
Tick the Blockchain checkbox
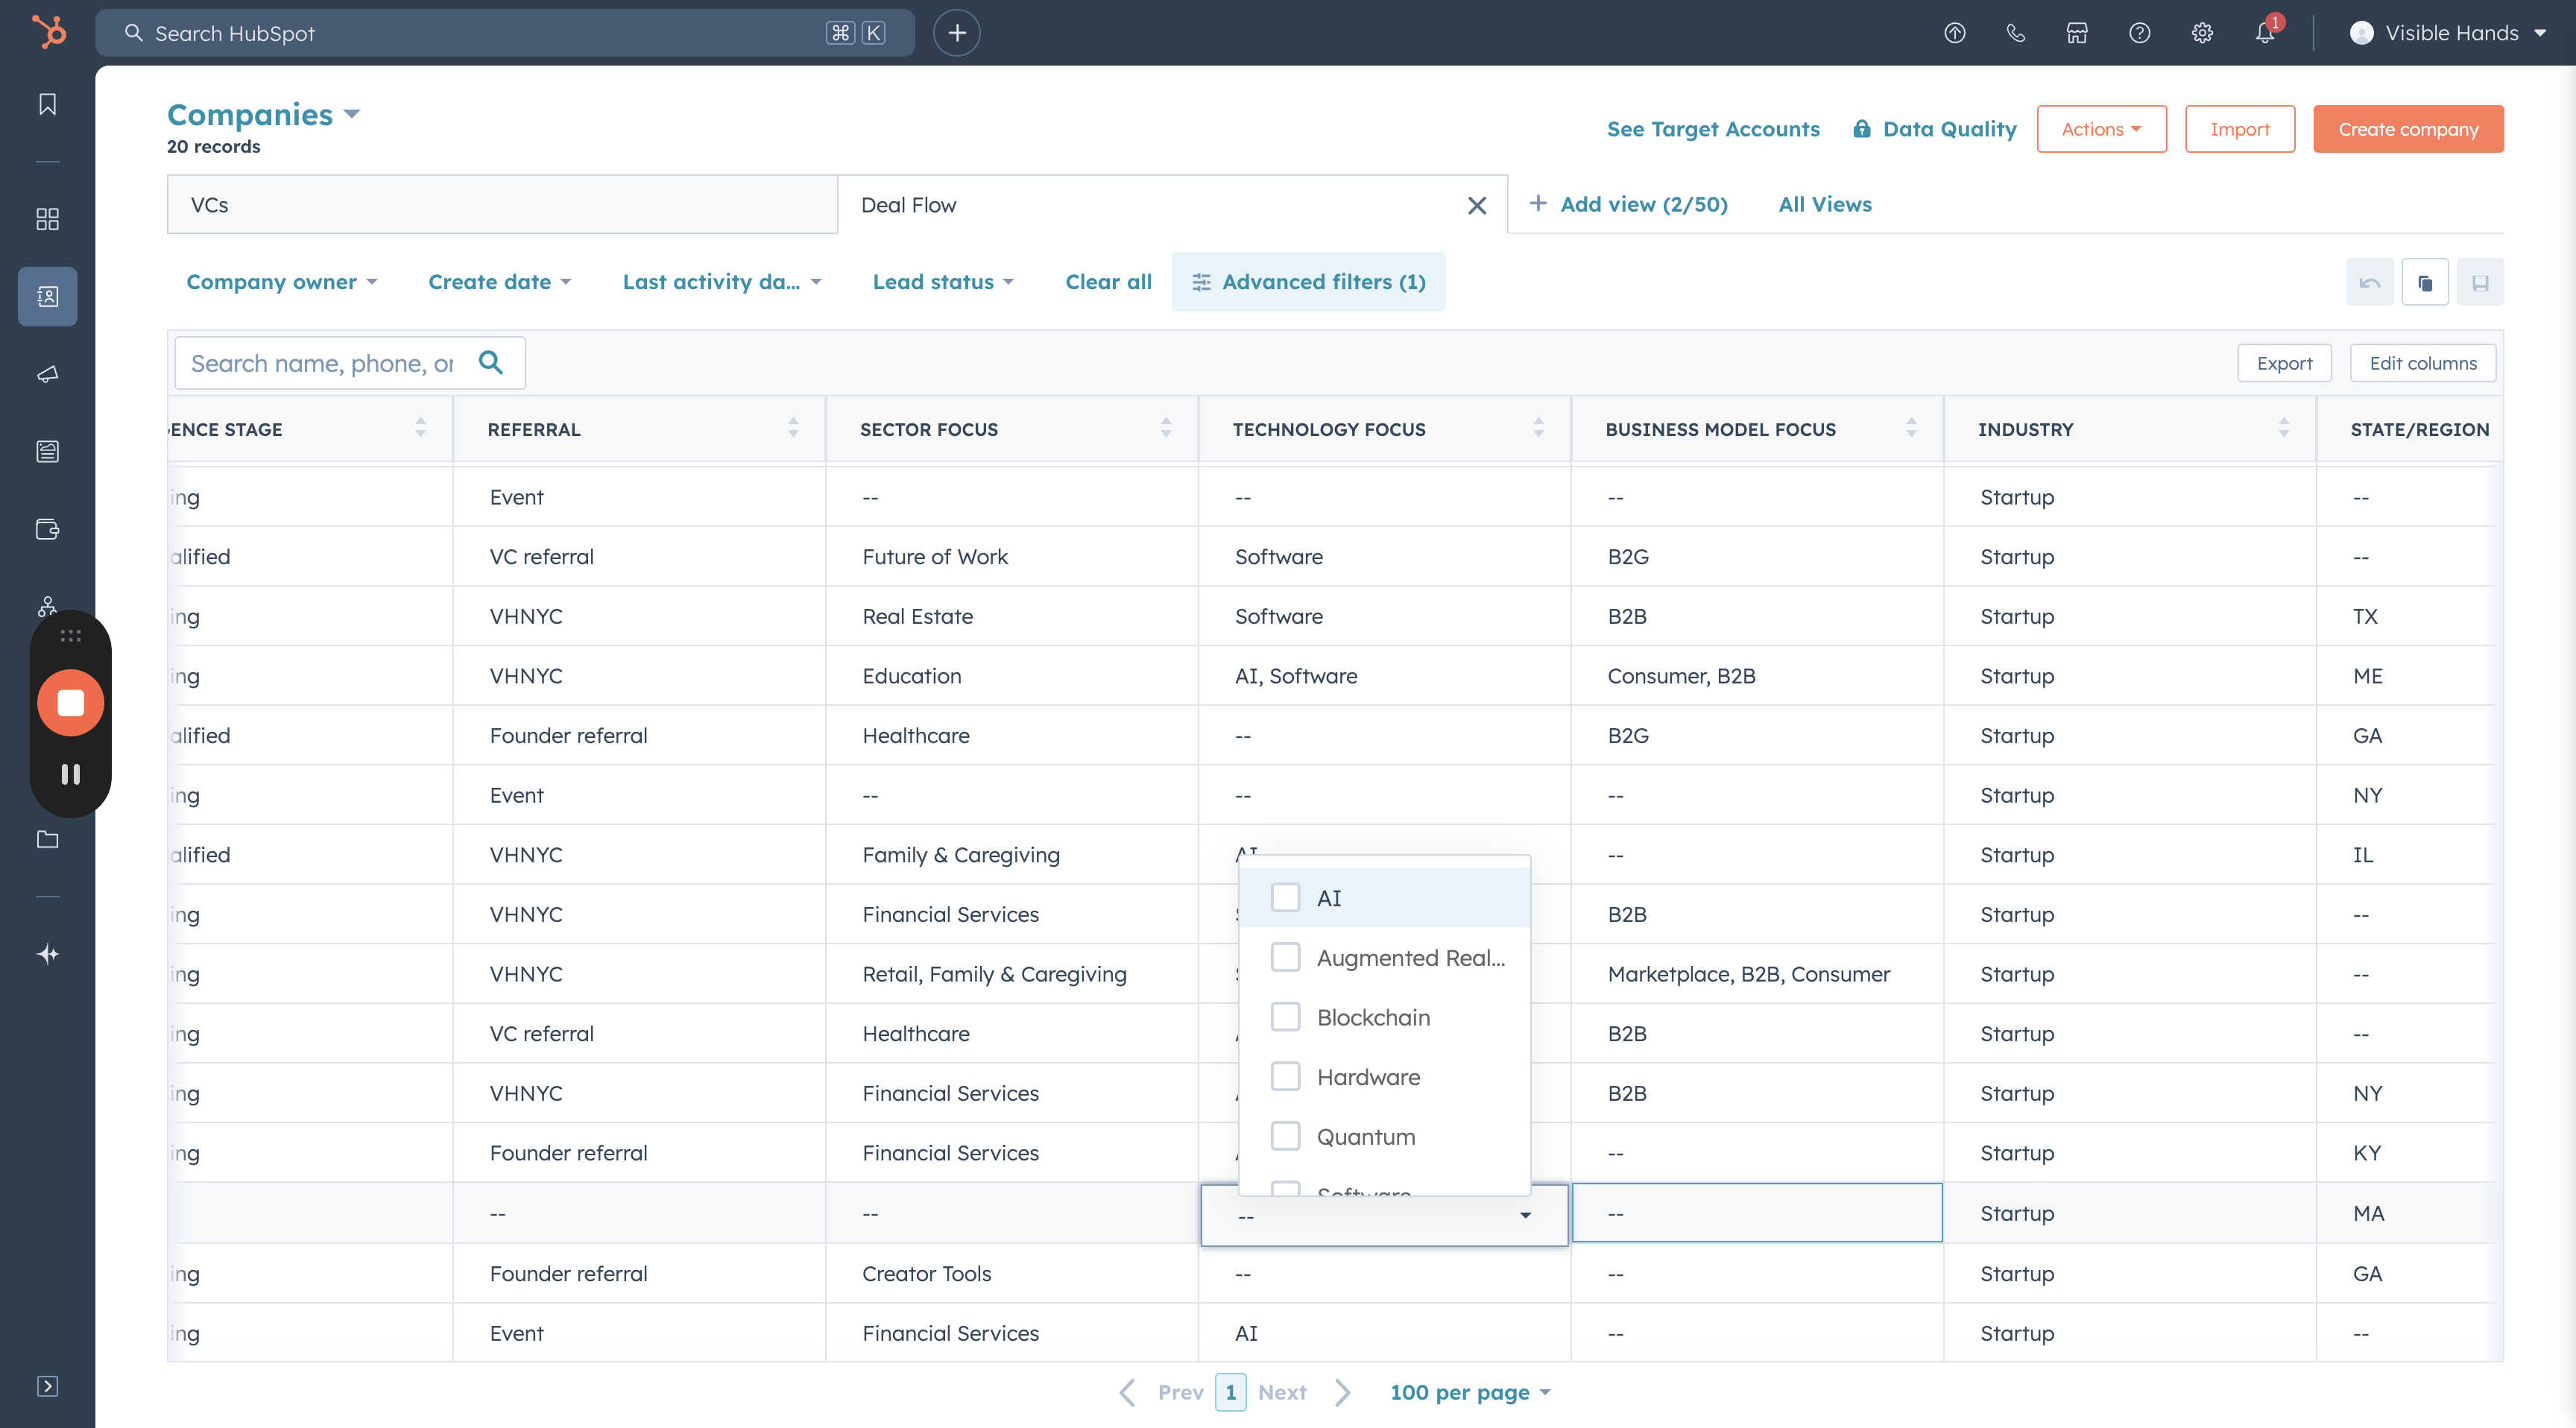(x=1285, y=1017)
